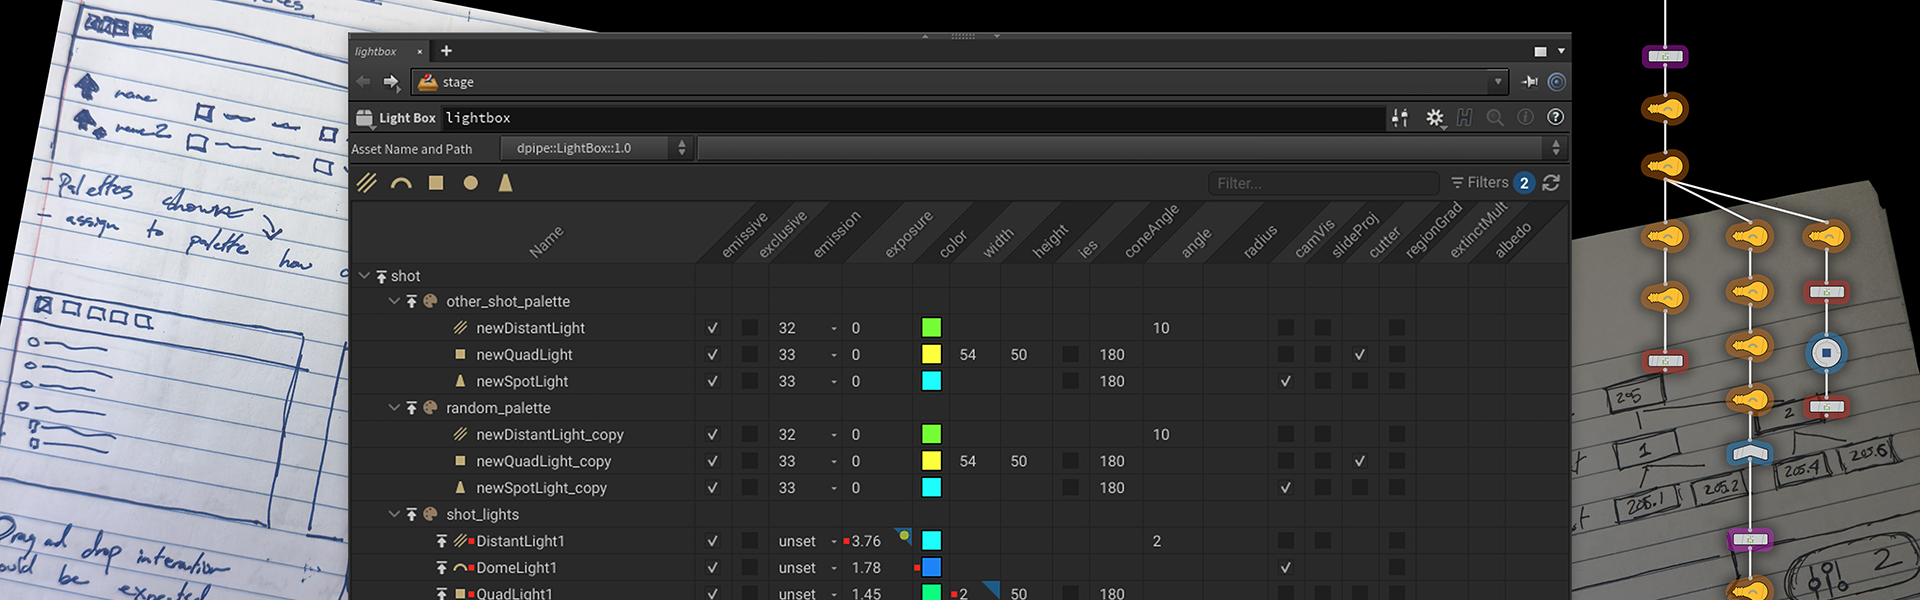Click the magnifier search icon
Viewport: 1920px width, 600px height.
(1495, 117)
